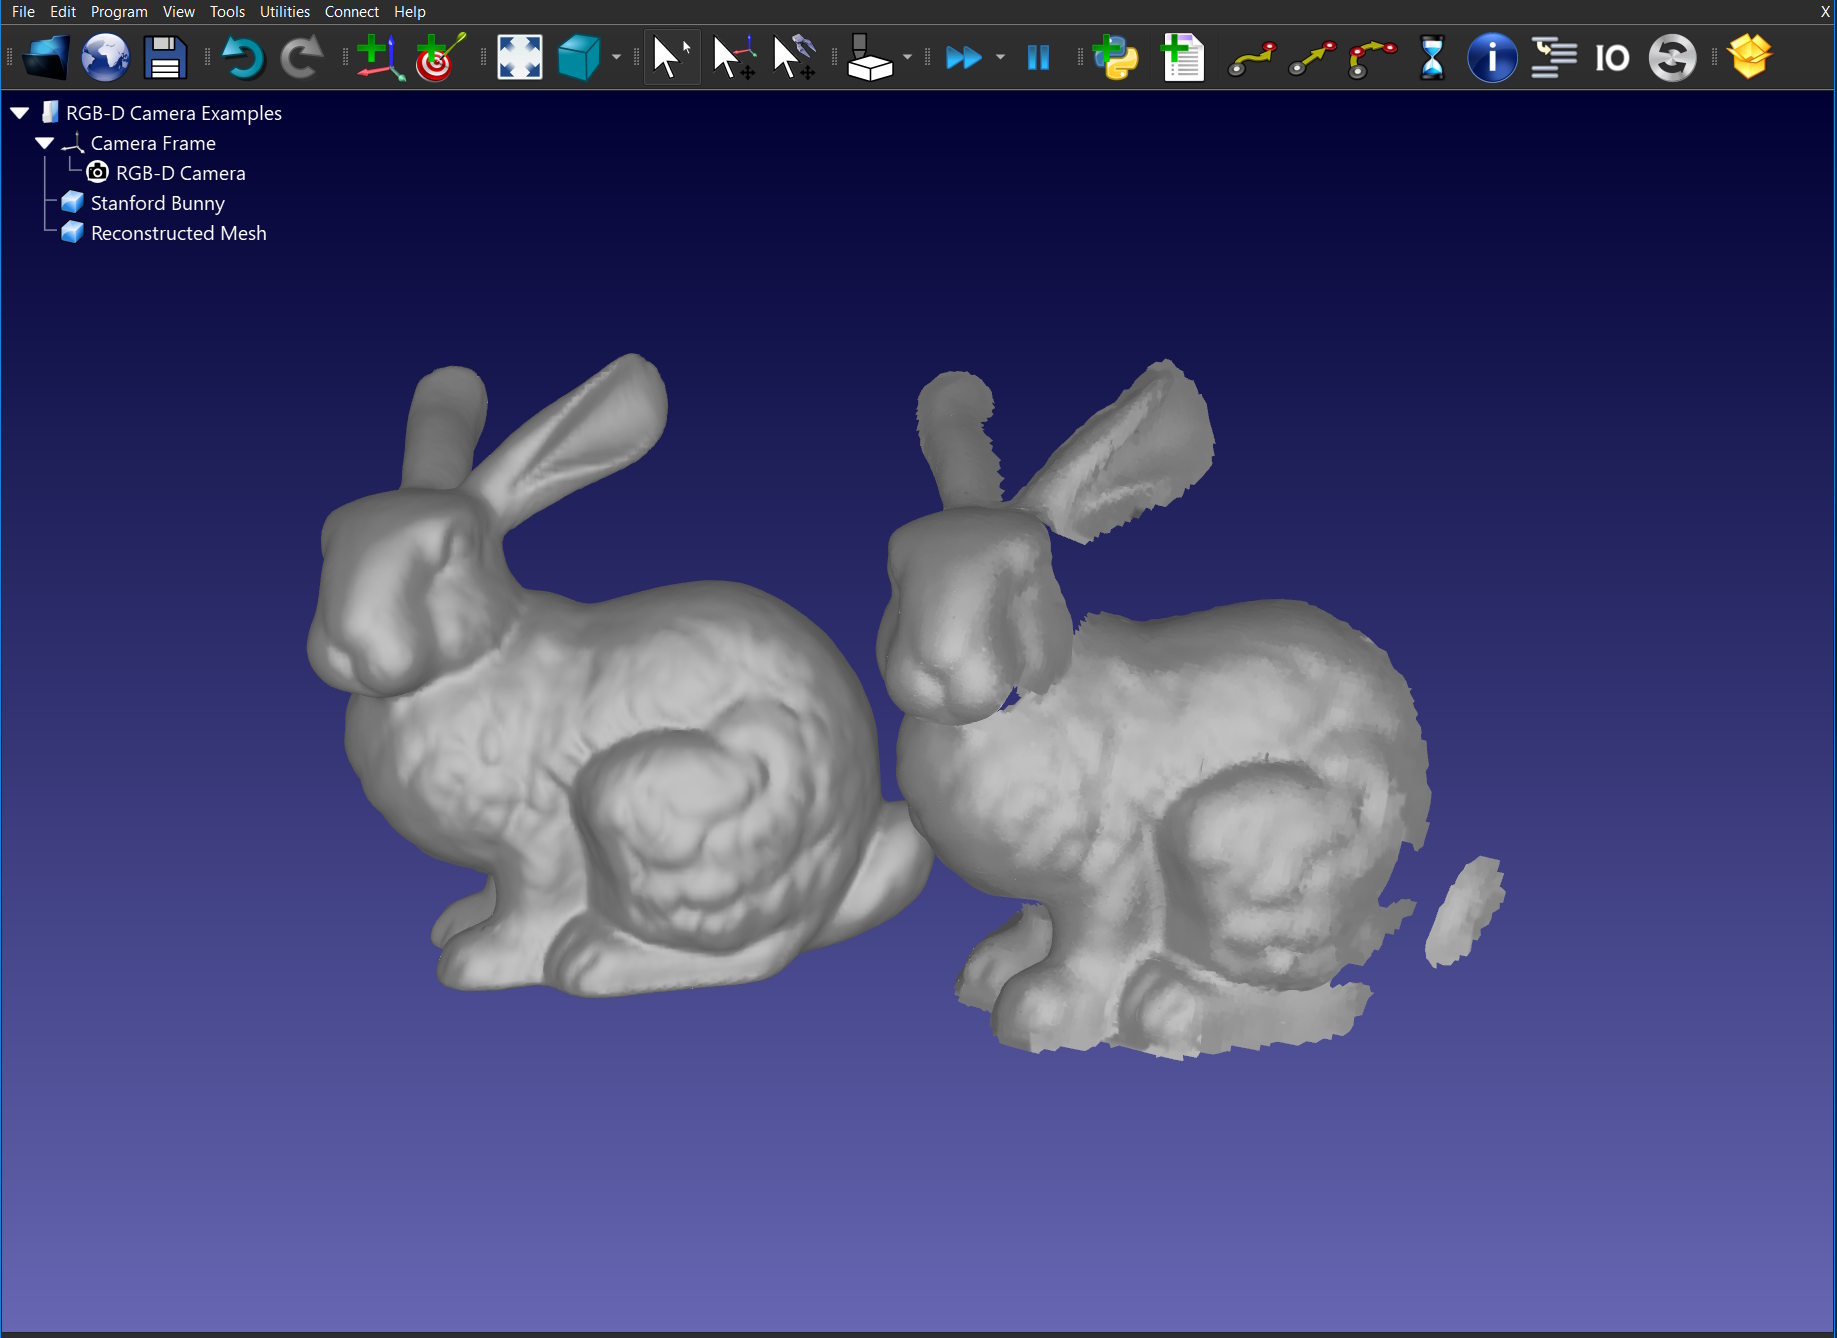Insert a Pause instruction with the hourglass icon
The image size is (1837, 1338).
tap(1432, 57)
